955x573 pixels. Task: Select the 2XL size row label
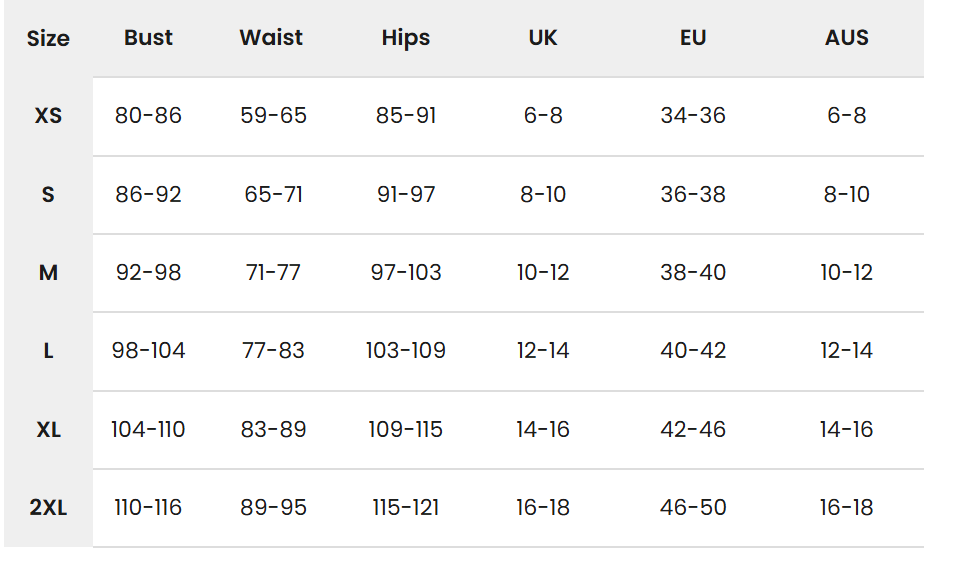(48, 507)
